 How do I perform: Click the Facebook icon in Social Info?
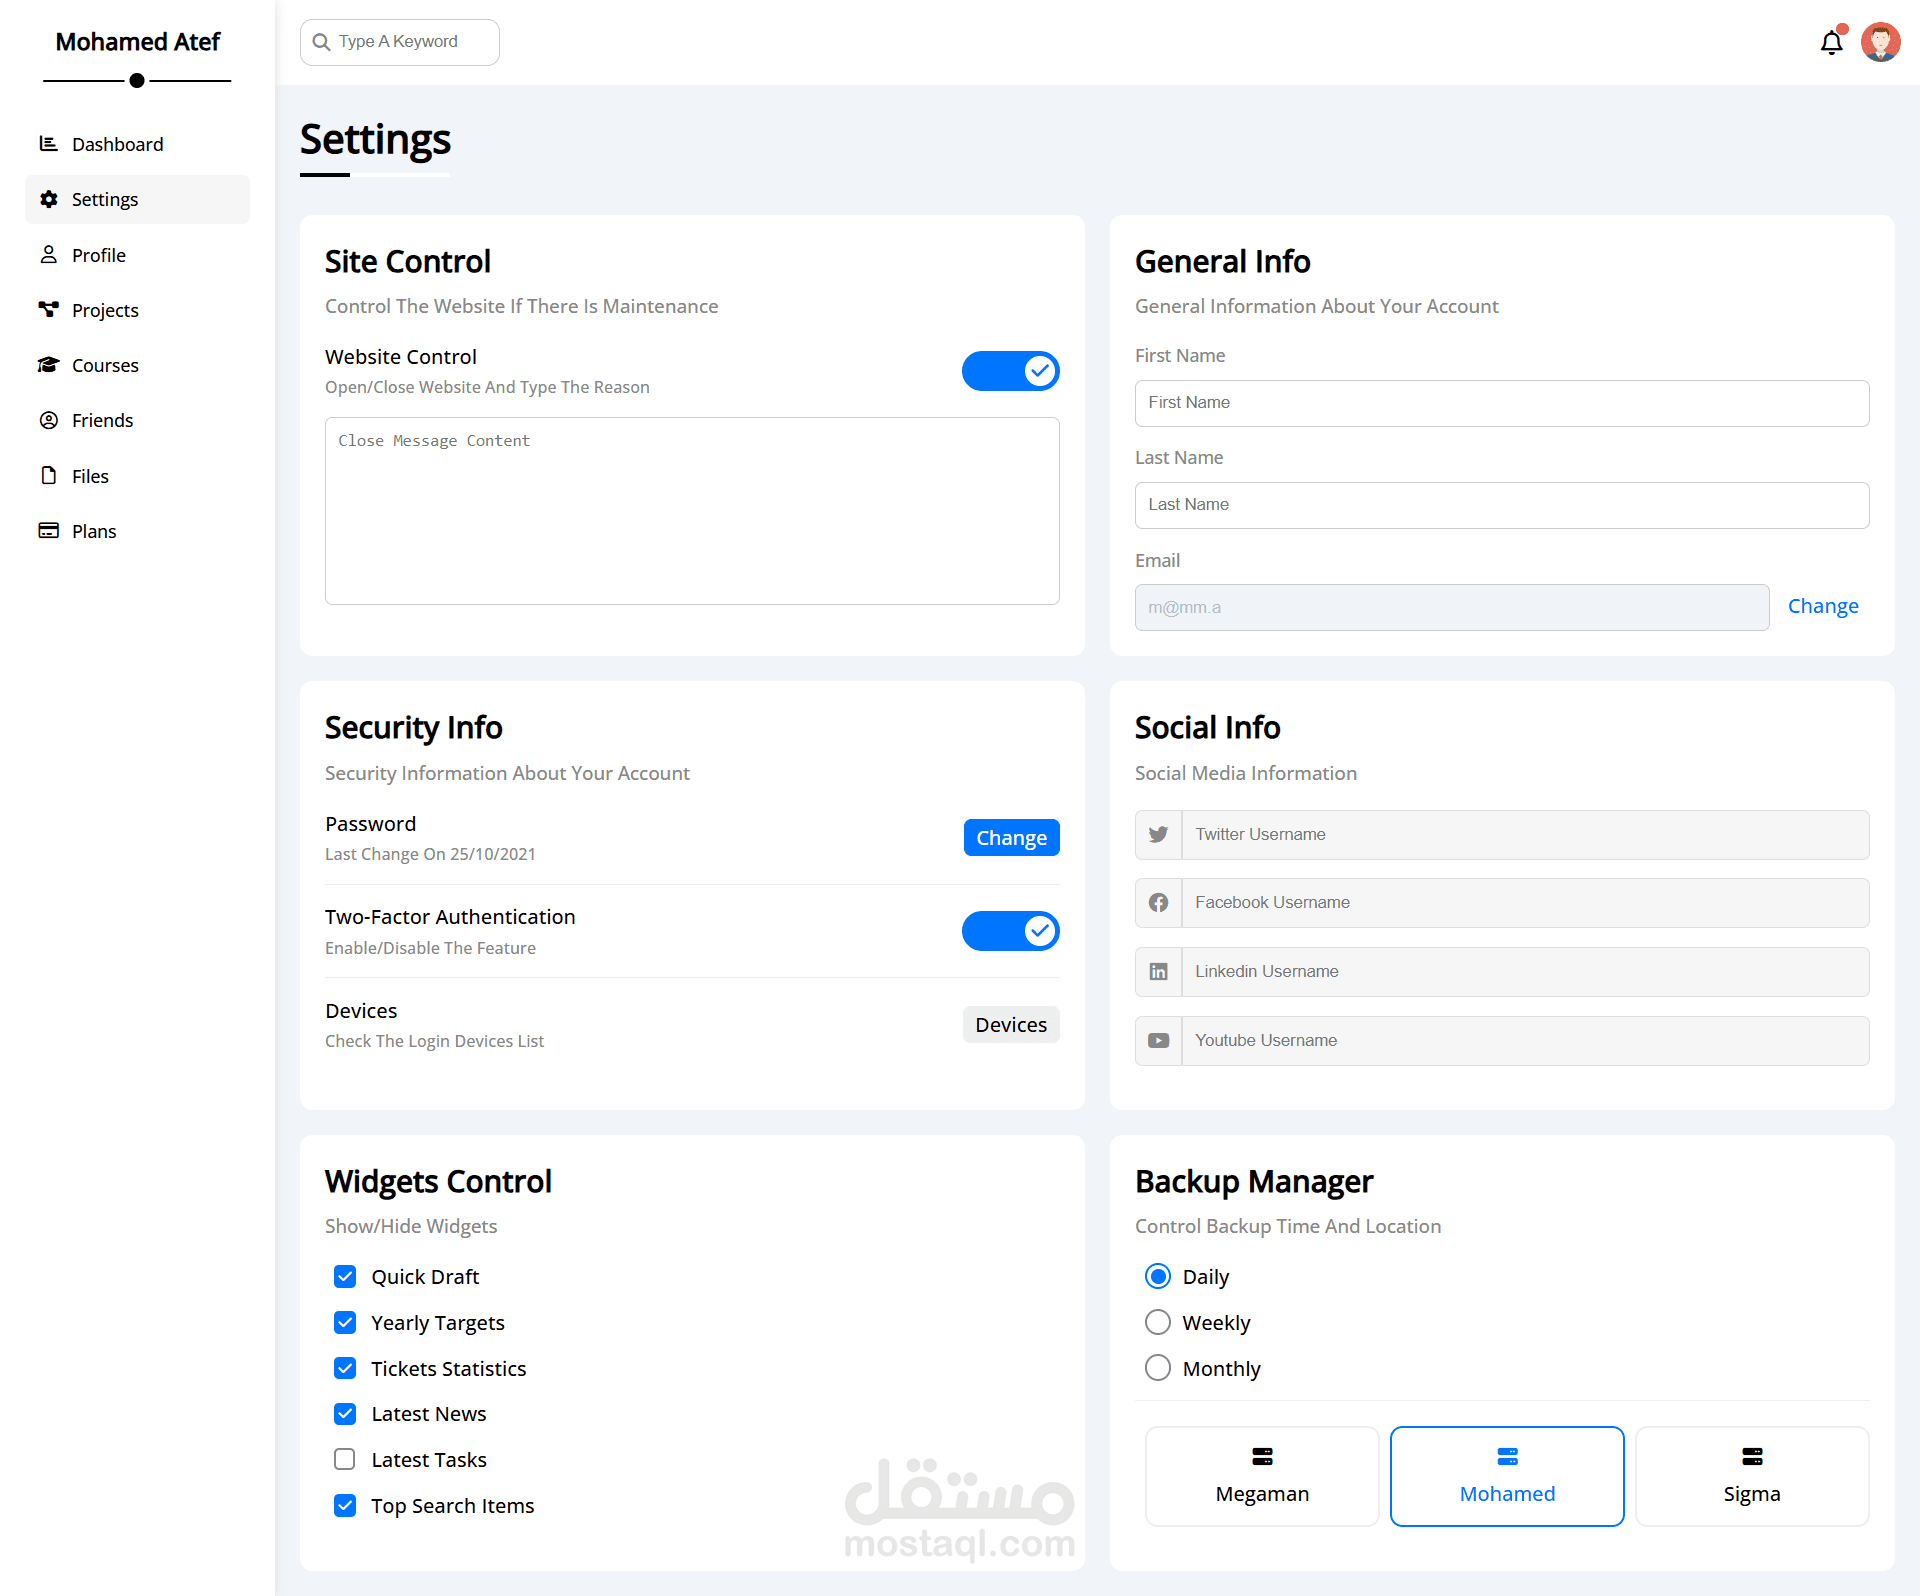(x=1158, y=903)
